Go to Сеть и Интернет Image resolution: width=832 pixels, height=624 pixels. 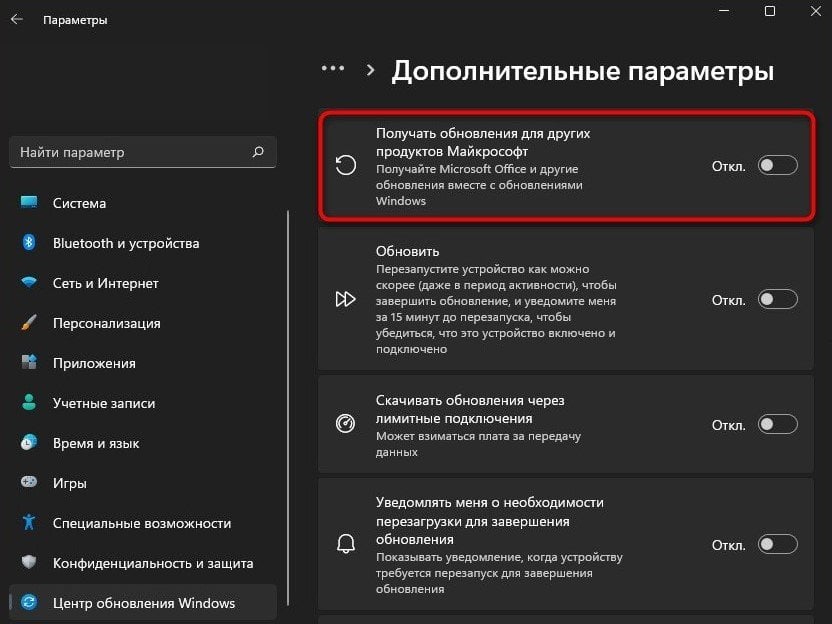point(143,283)
